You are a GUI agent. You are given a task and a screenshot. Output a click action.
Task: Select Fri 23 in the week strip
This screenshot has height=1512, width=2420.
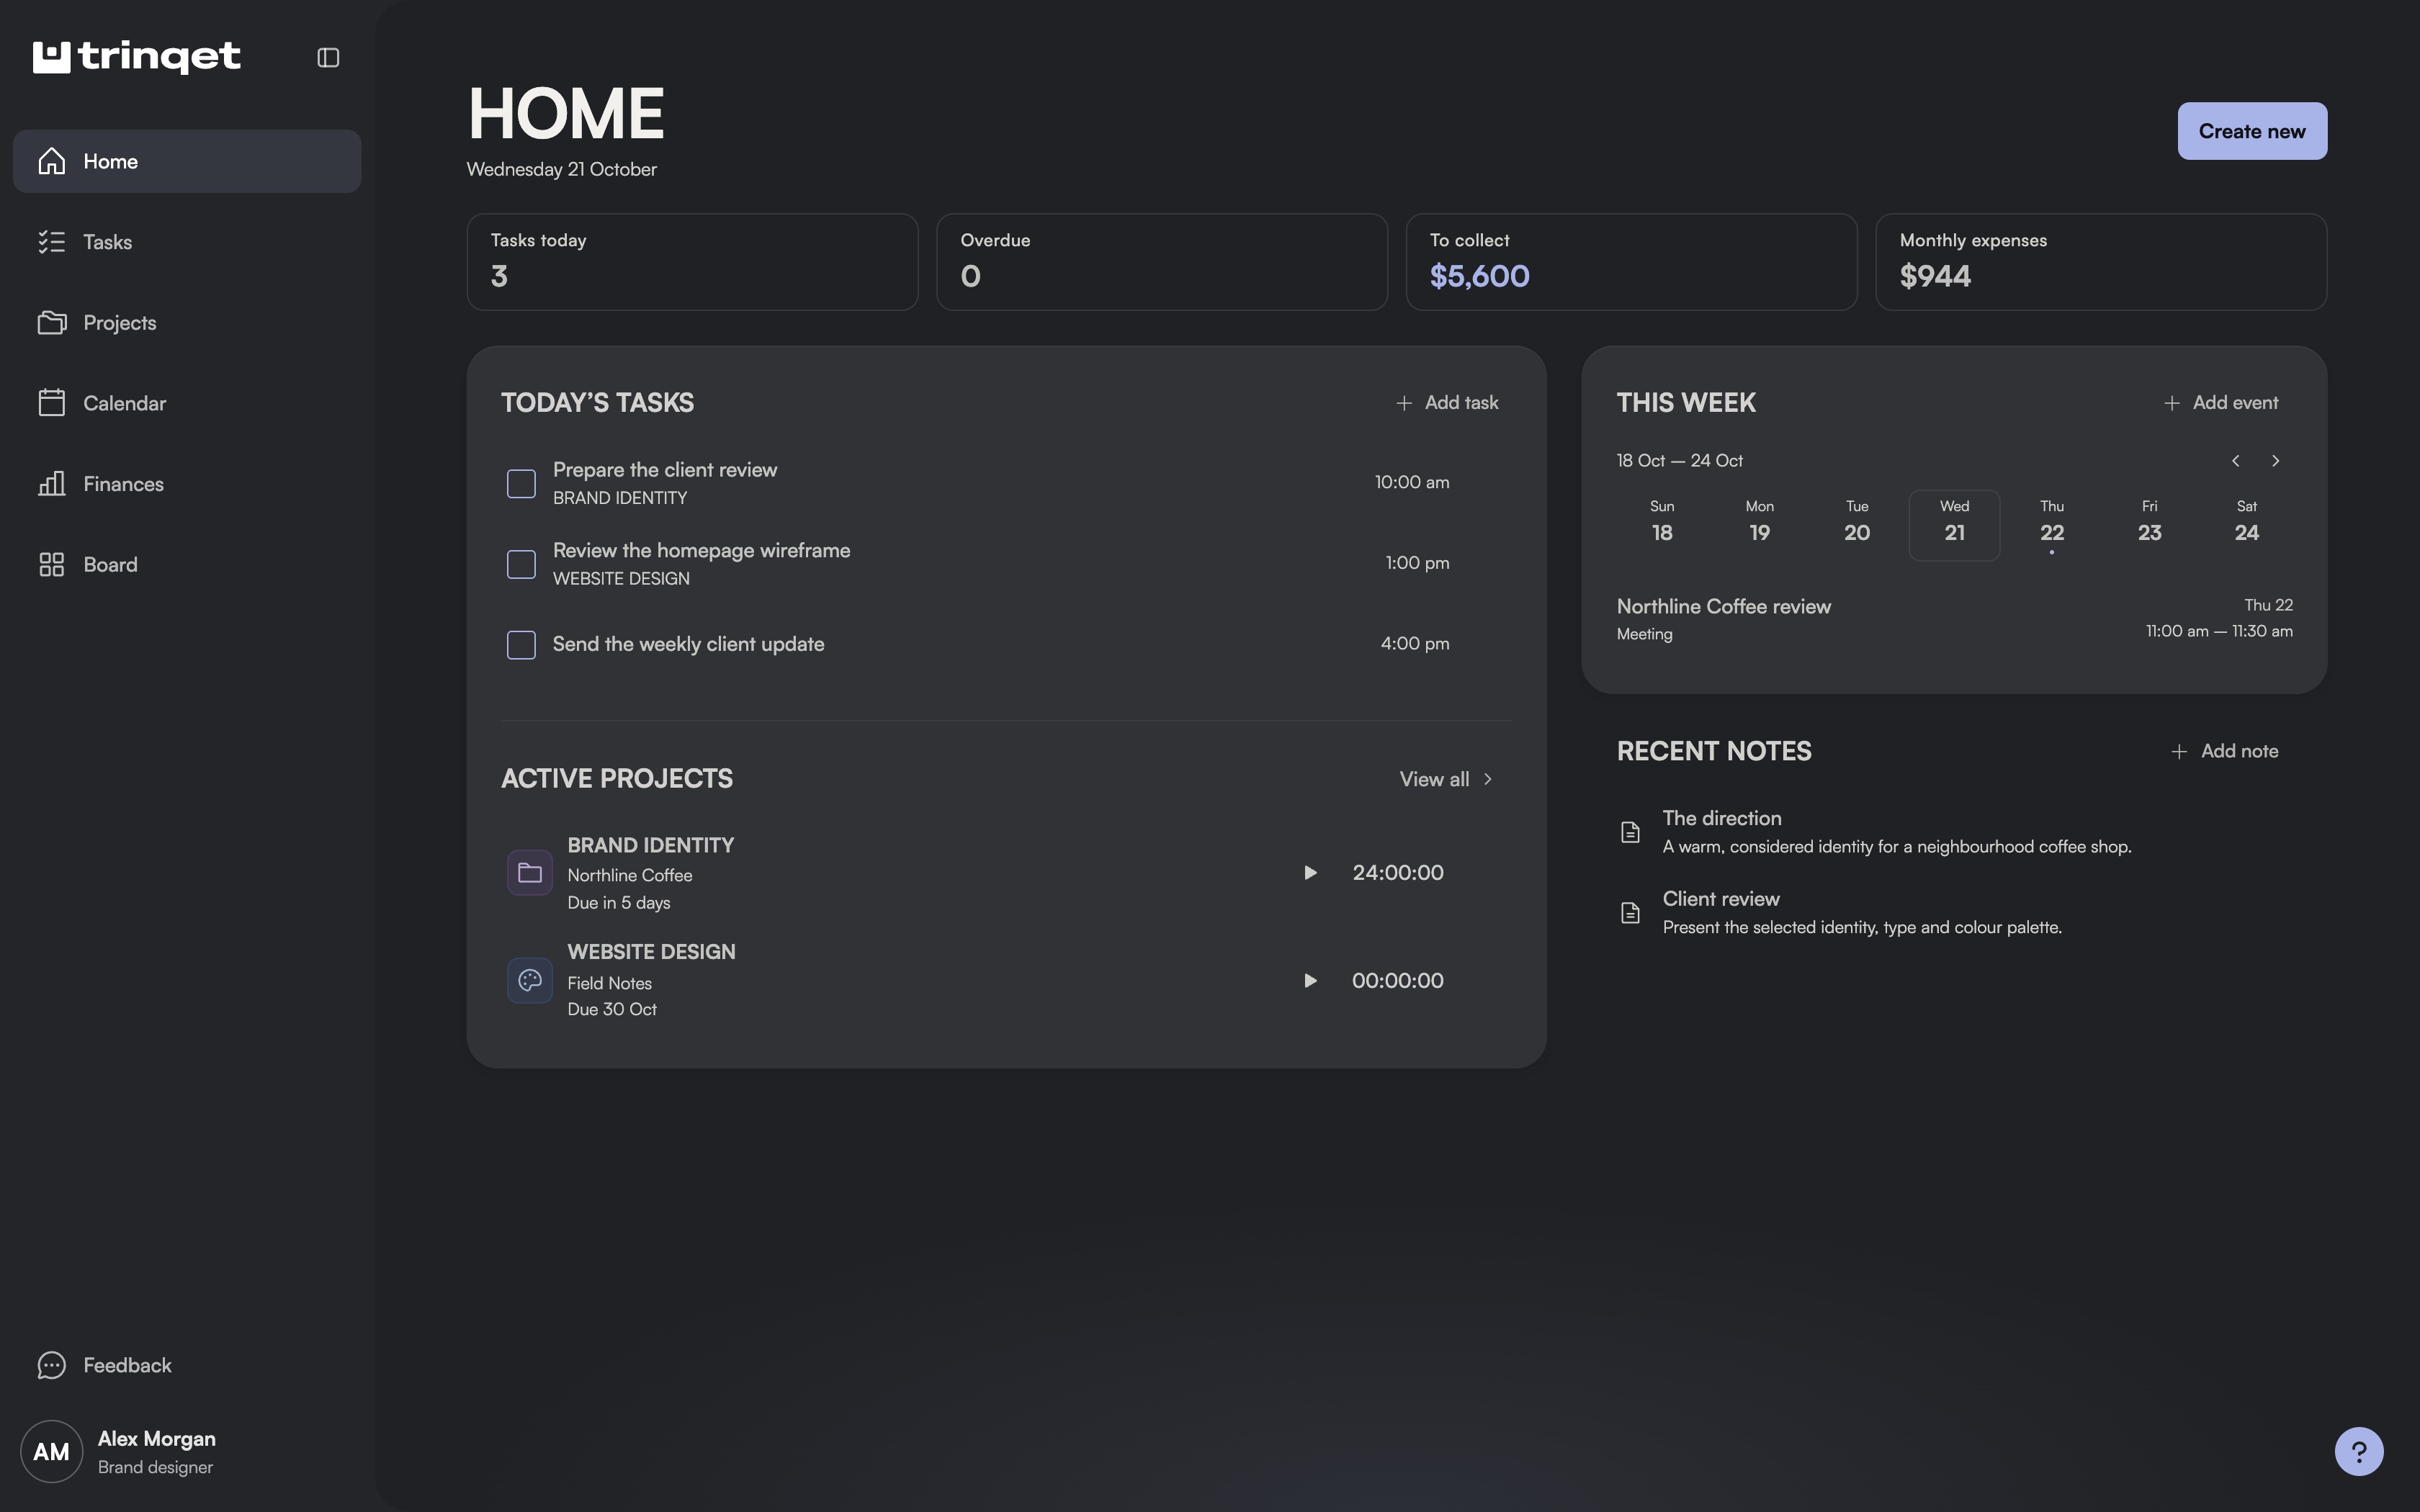tap(2149, 525)
